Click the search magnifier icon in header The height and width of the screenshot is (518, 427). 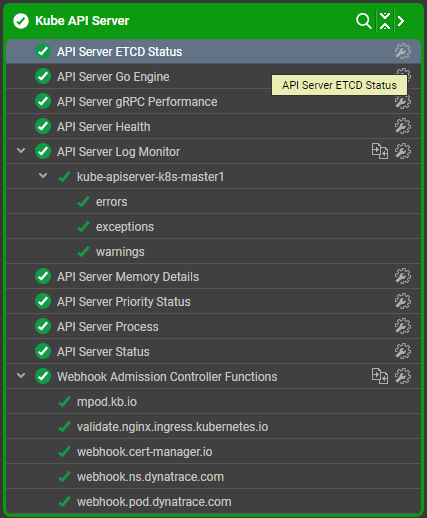pyautogui.click(x=364, y=21)
